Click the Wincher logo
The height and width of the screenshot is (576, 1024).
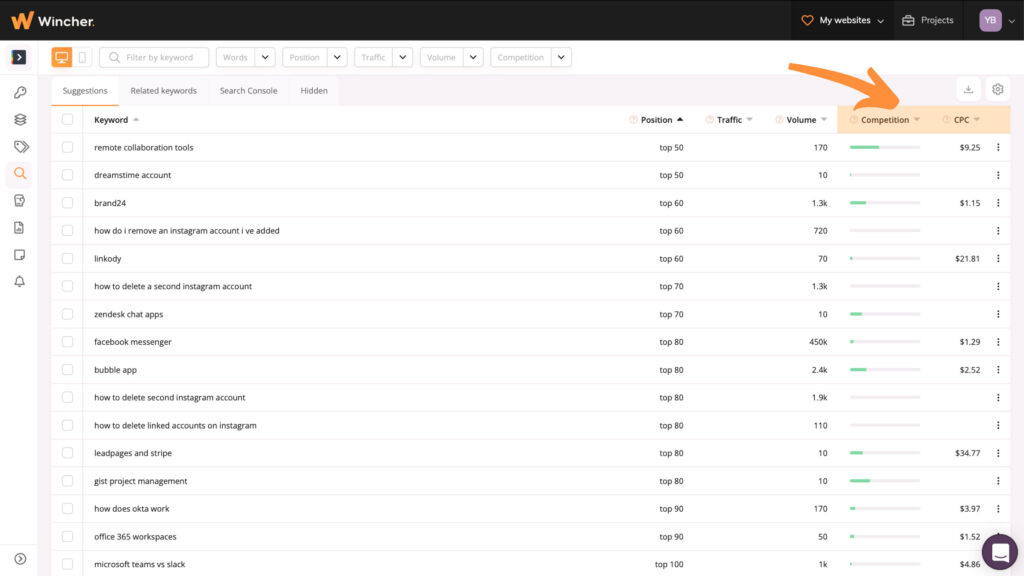(x=53, y=21)
